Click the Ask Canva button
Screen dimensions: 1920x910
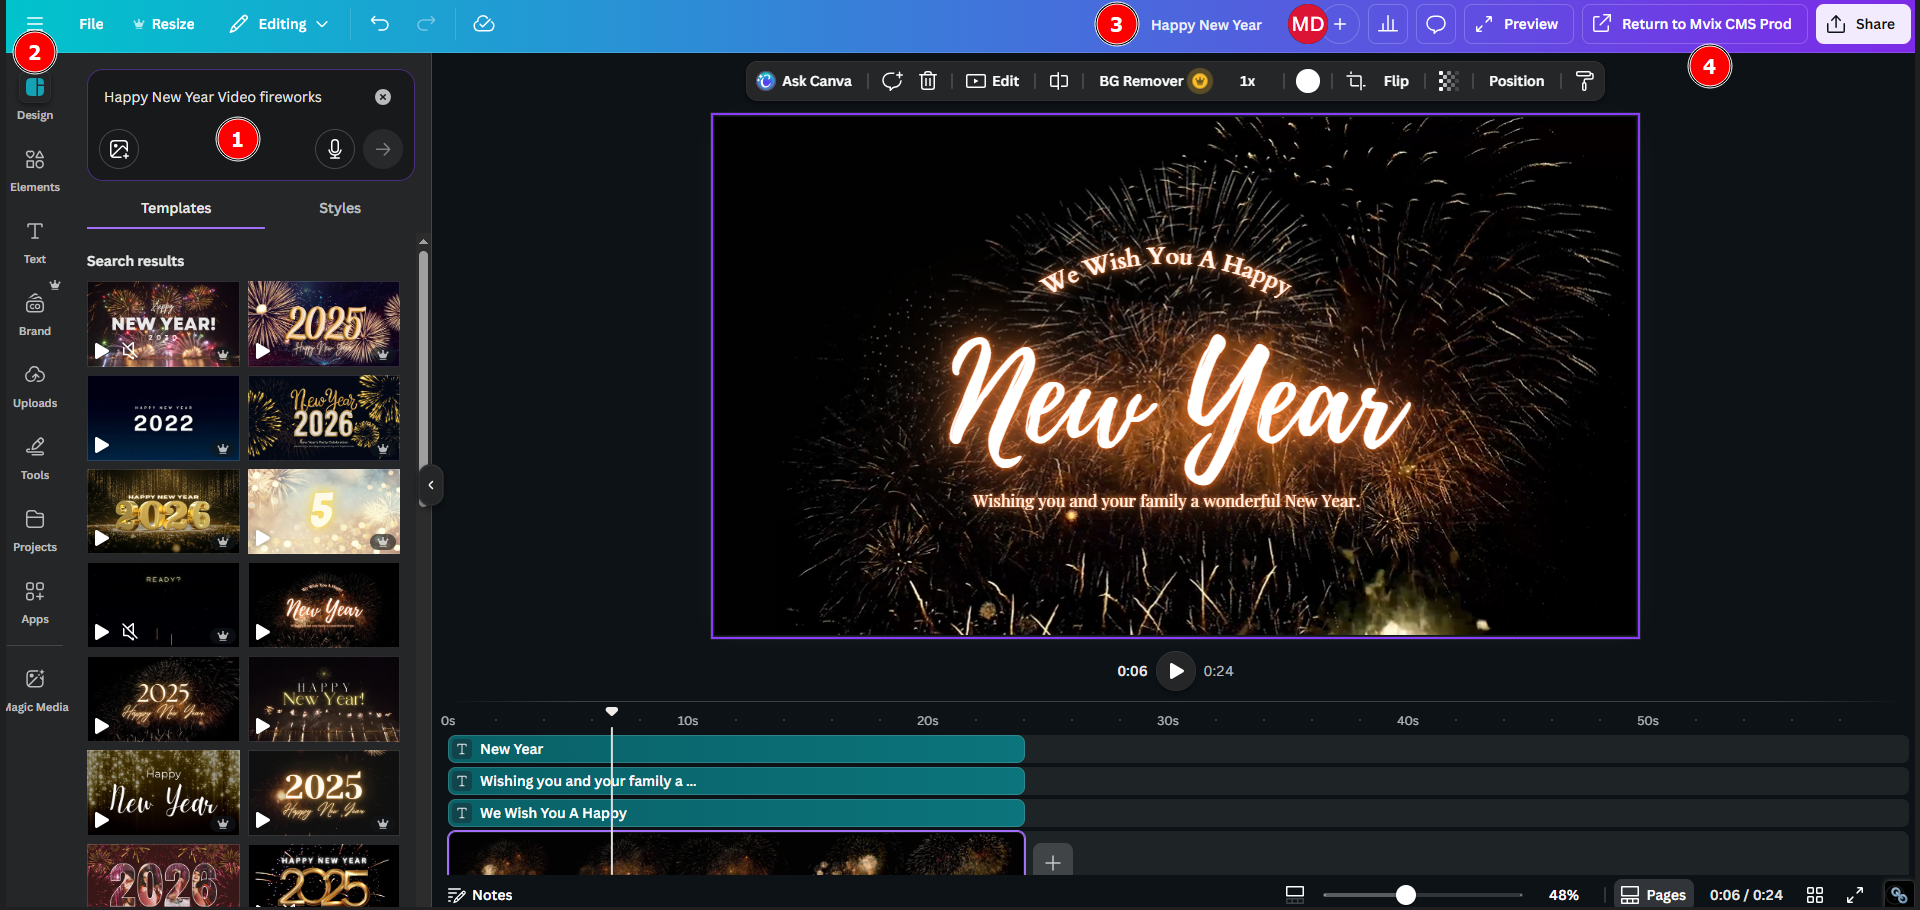click(x=805, y=81)
